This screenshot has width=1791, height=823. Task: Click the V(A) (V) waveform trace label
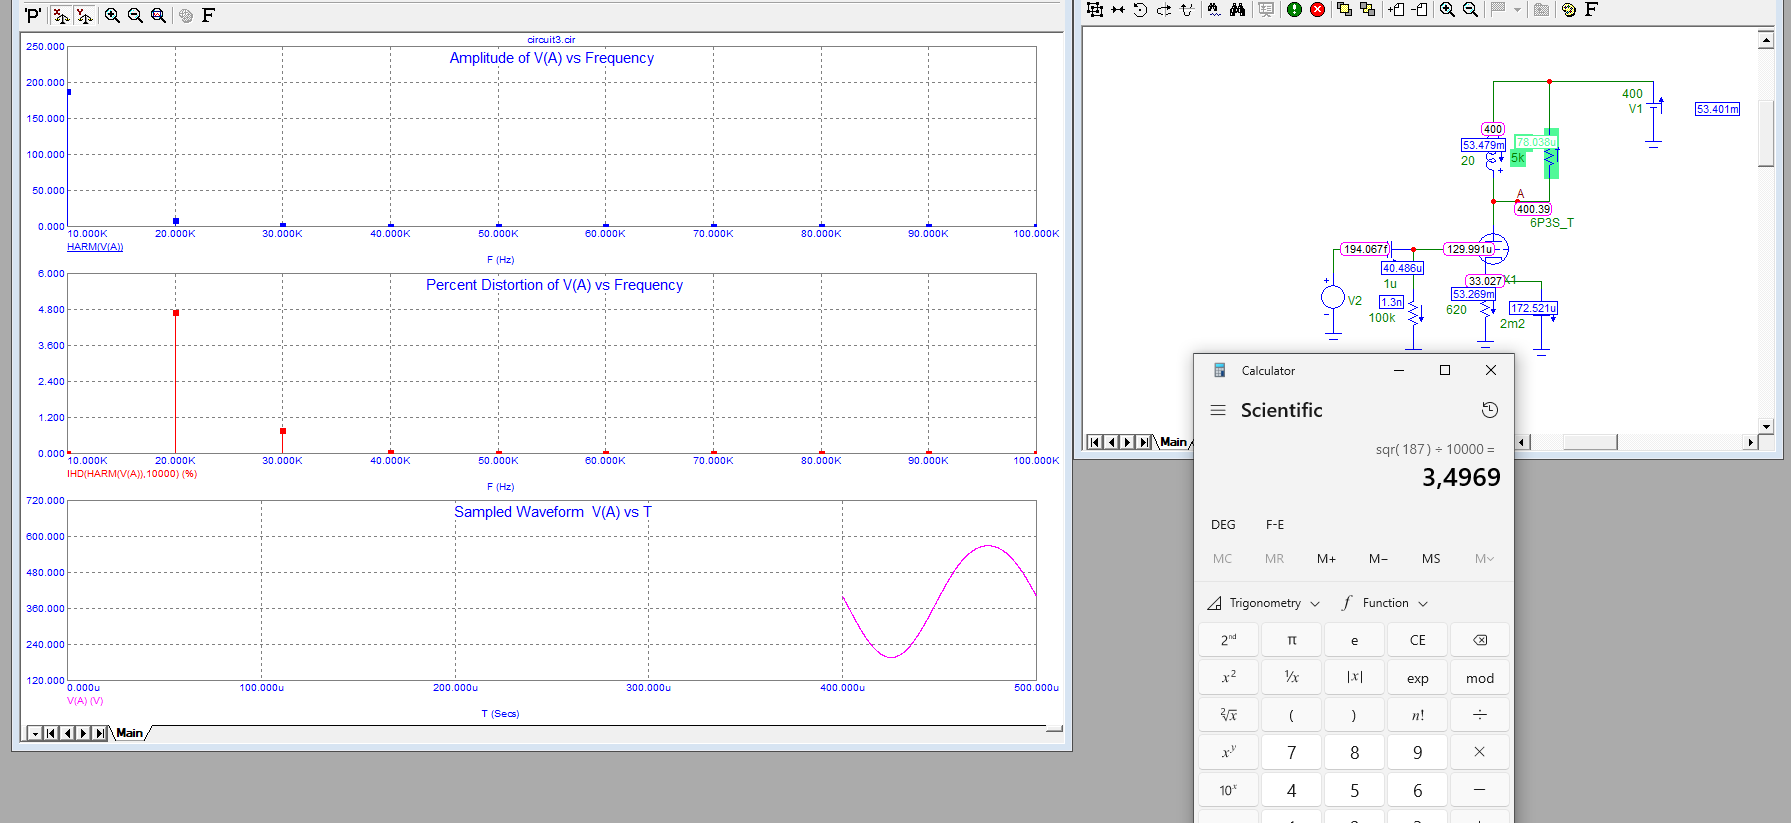click(85, 701)
